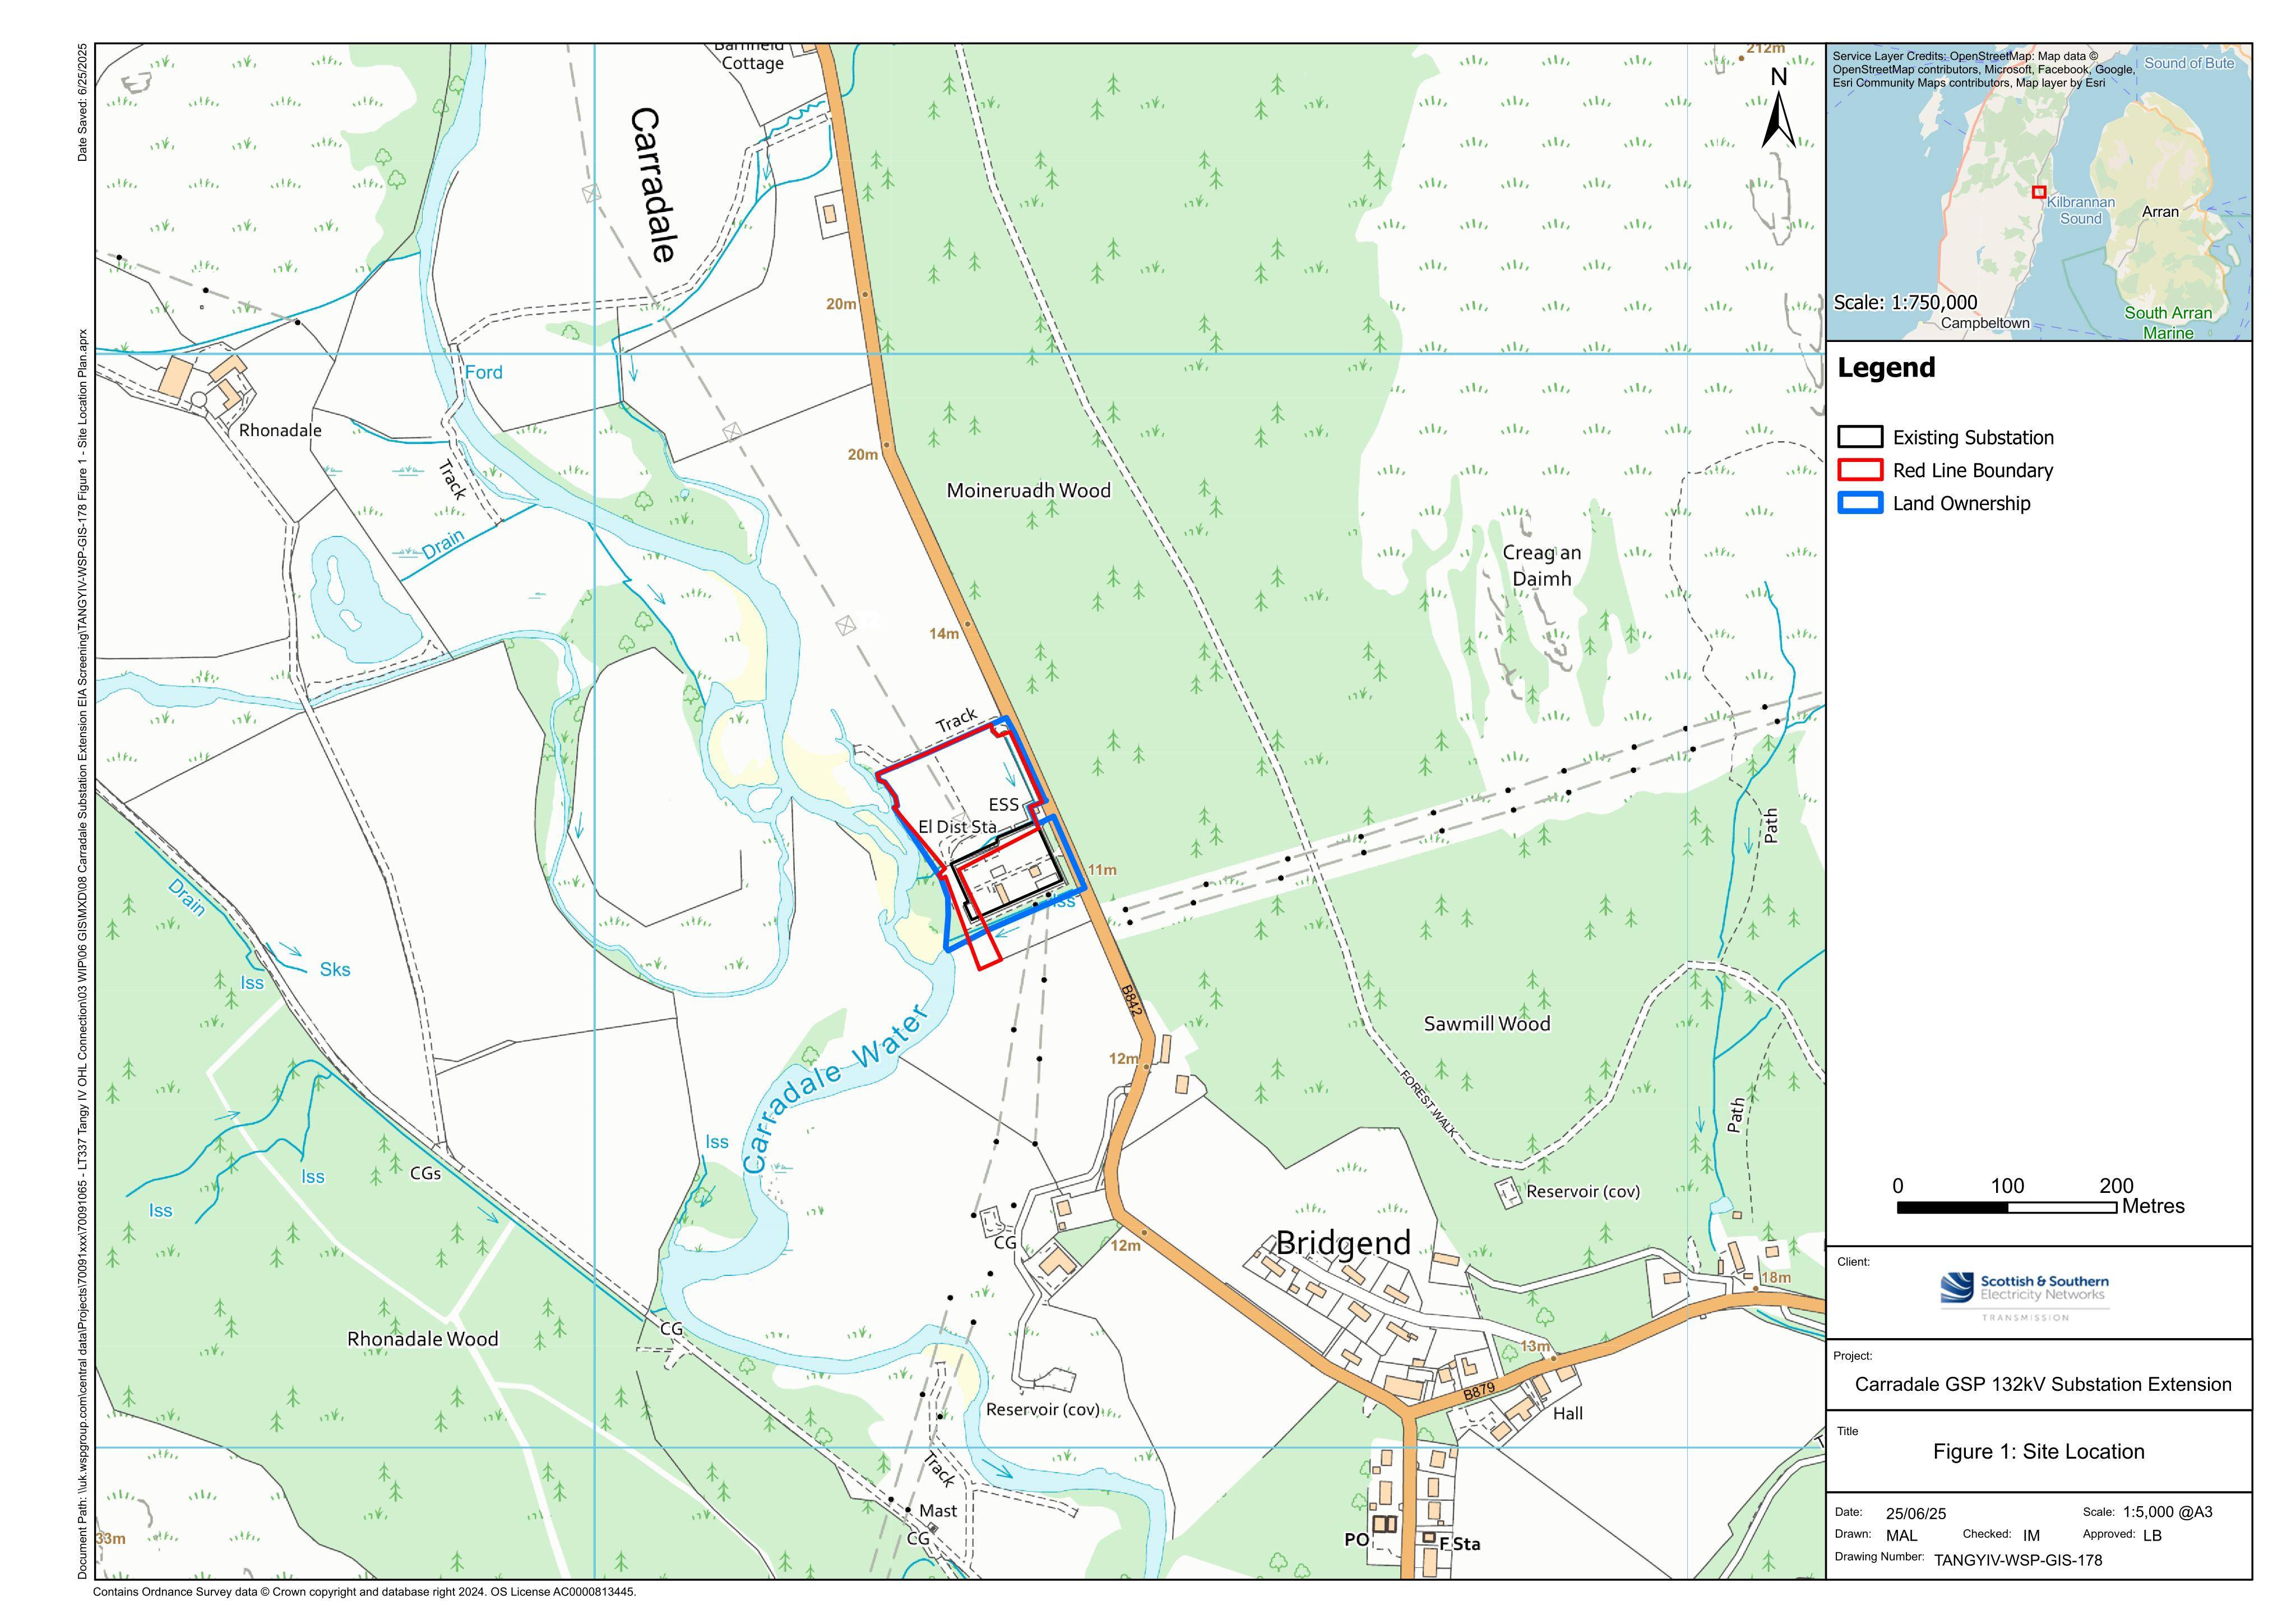Click the 'Moineruadh Wood' label

1028,491
